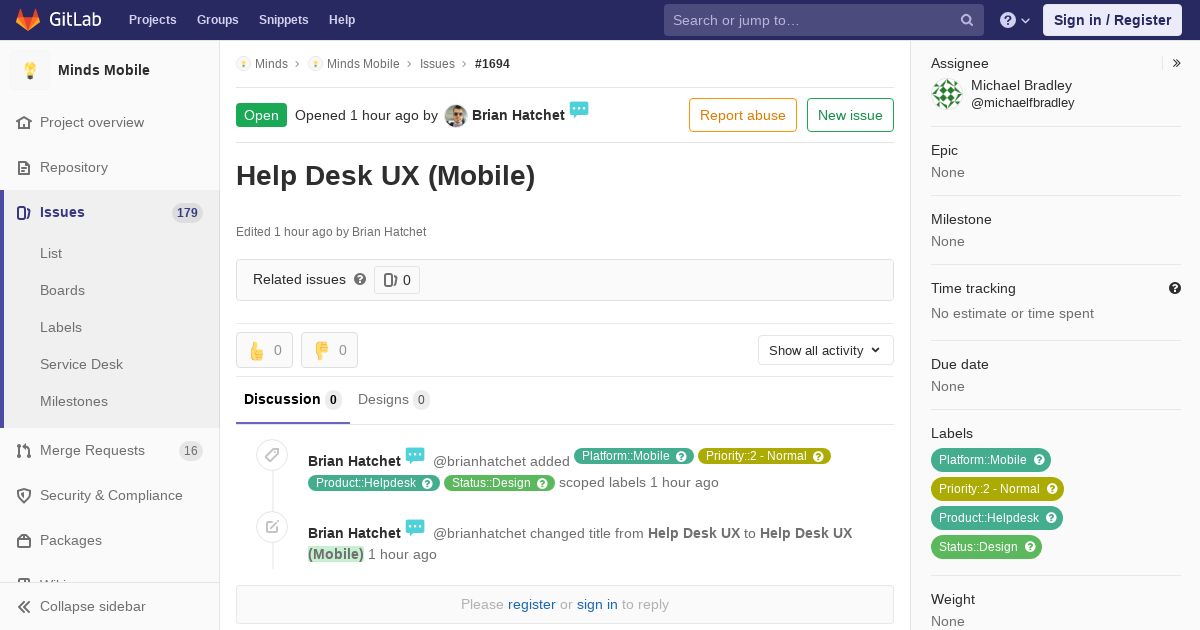This screenshot has height=630, width=1200.
Task: Open the Groups menu in navbar
Action: click(218, 20)
